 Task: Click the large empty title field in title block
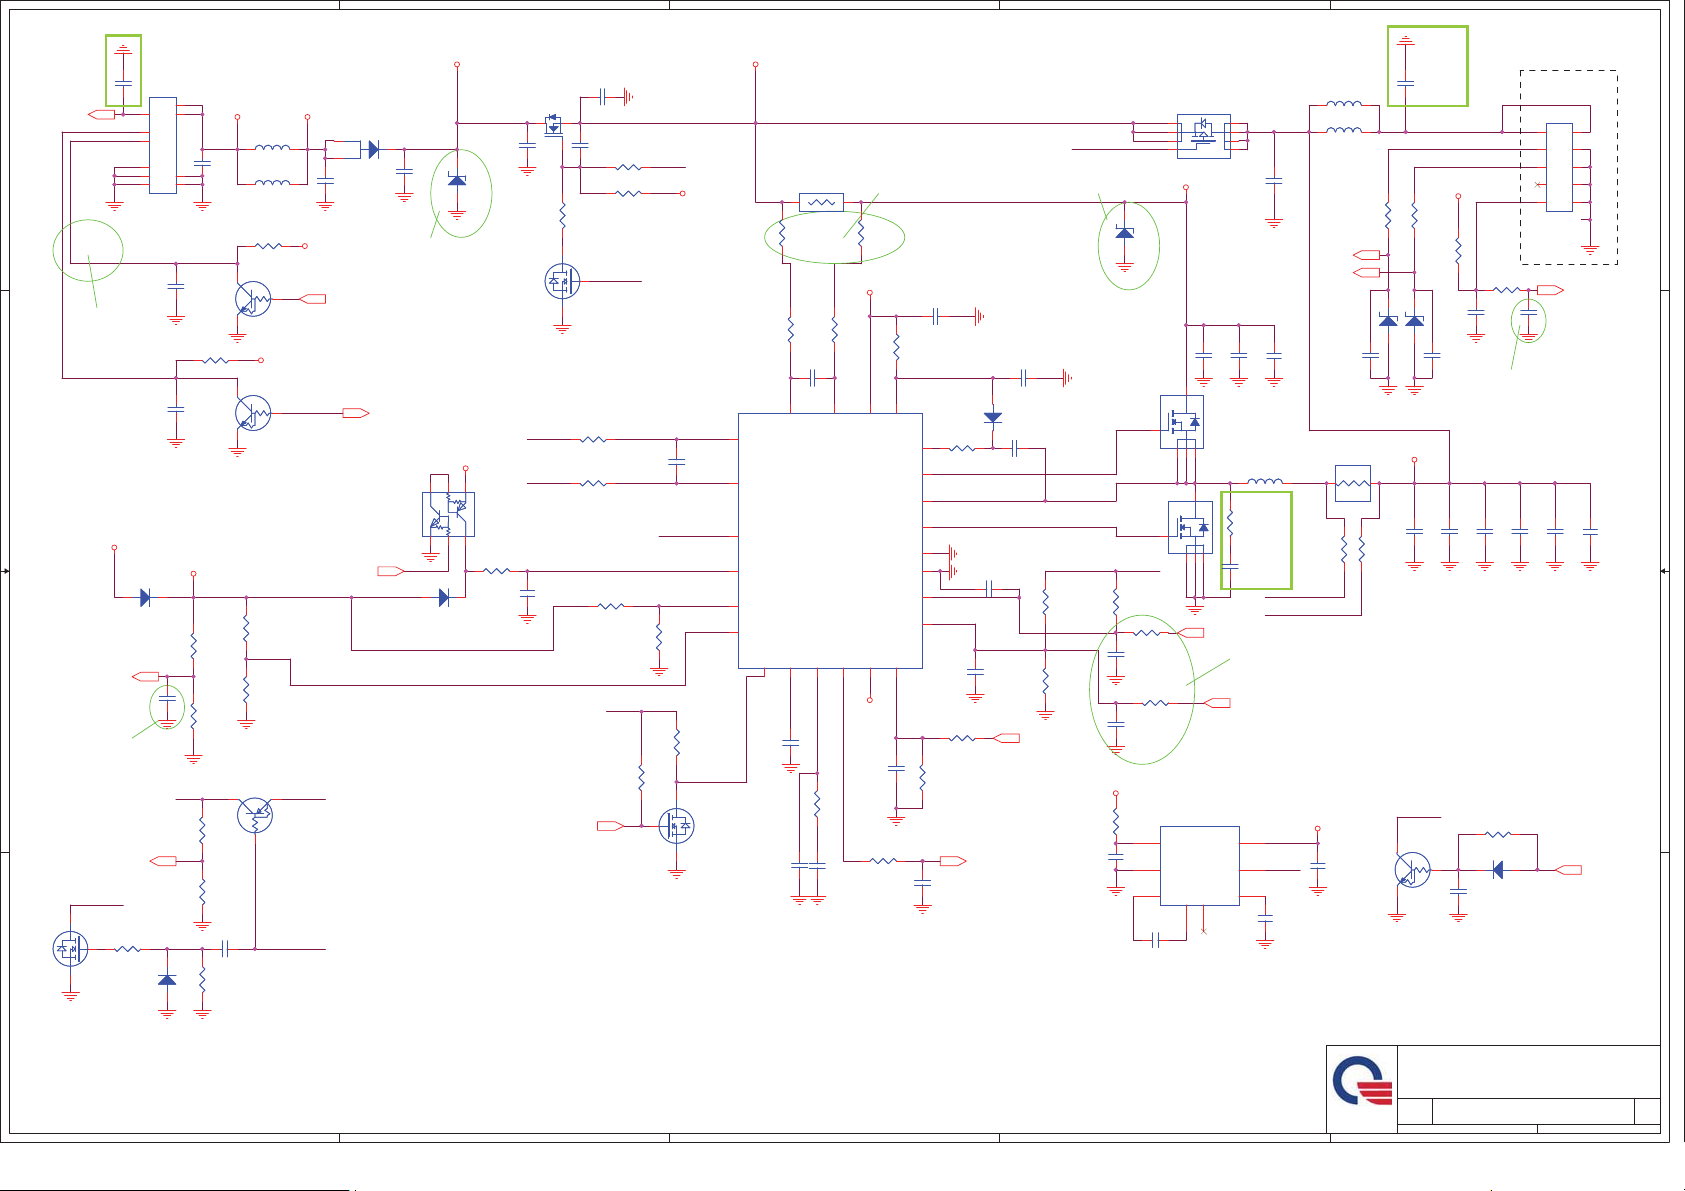(x=1528, y=1072)
